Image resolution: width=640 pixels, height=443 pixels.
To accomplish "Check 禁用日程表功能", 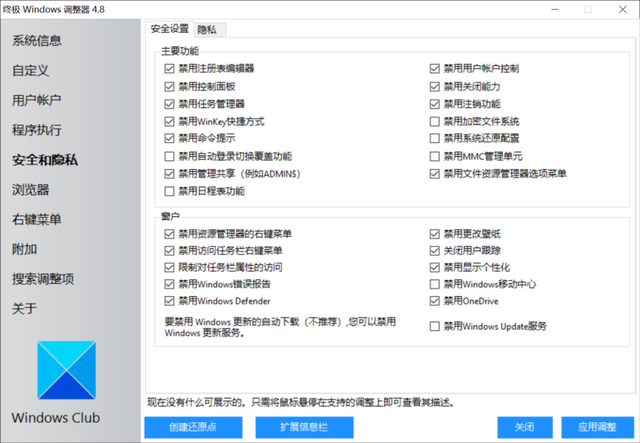I will pyautogui.click(x=169, y=191).
